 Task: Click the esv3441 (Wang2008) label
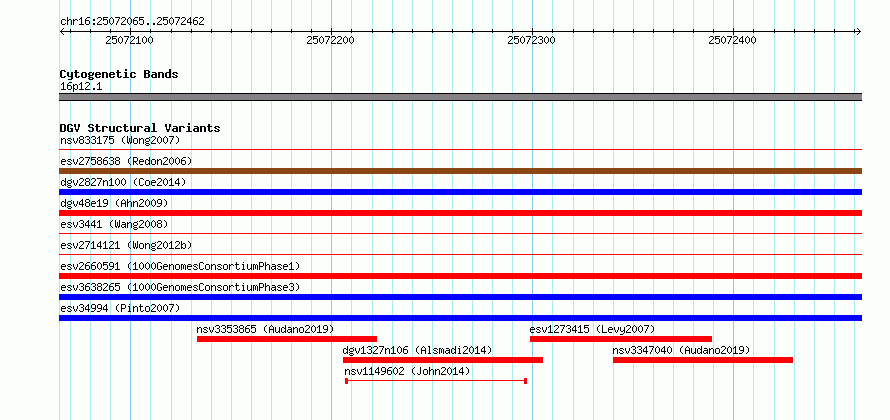[x=114, y=224]
